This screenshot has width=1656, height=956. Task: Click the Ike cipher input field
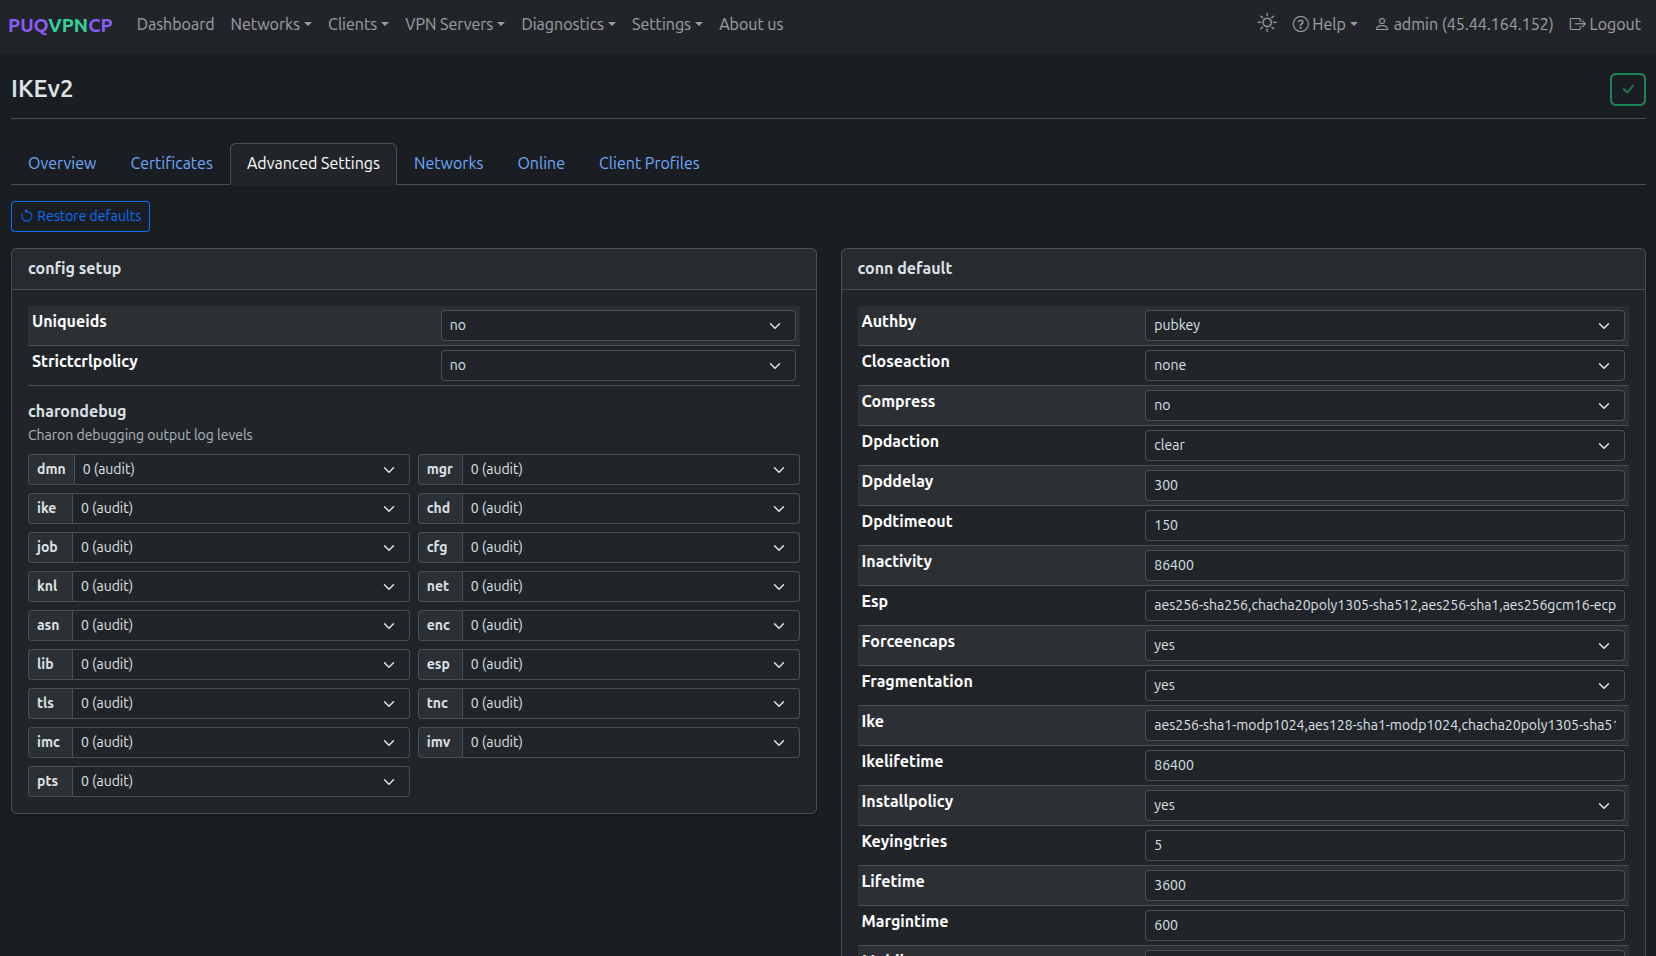point(1384,725)
